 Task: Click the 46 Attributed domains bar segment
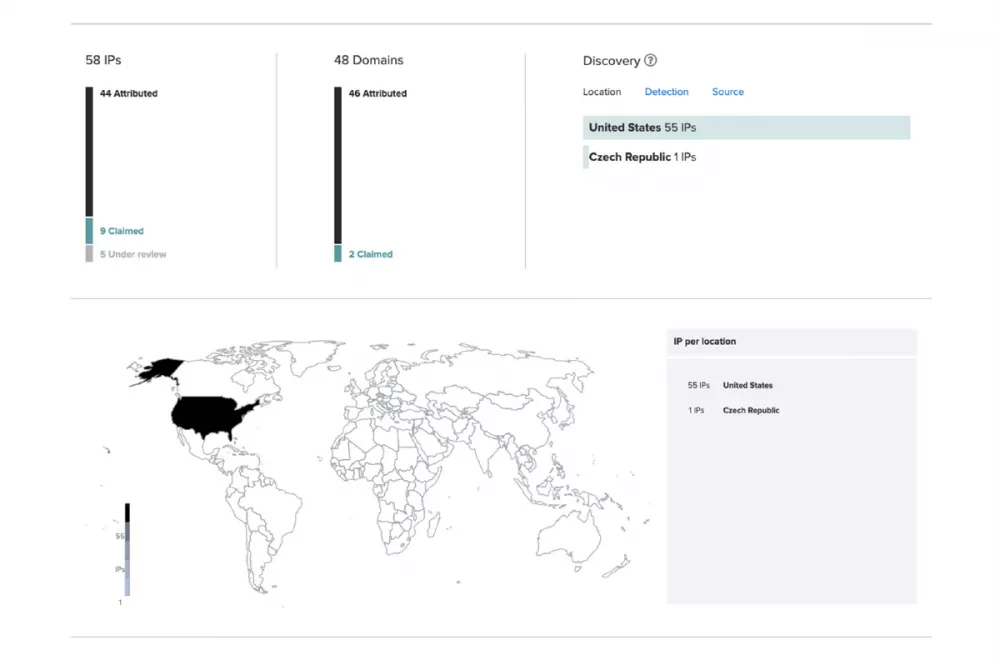click(x=338, y=165)
